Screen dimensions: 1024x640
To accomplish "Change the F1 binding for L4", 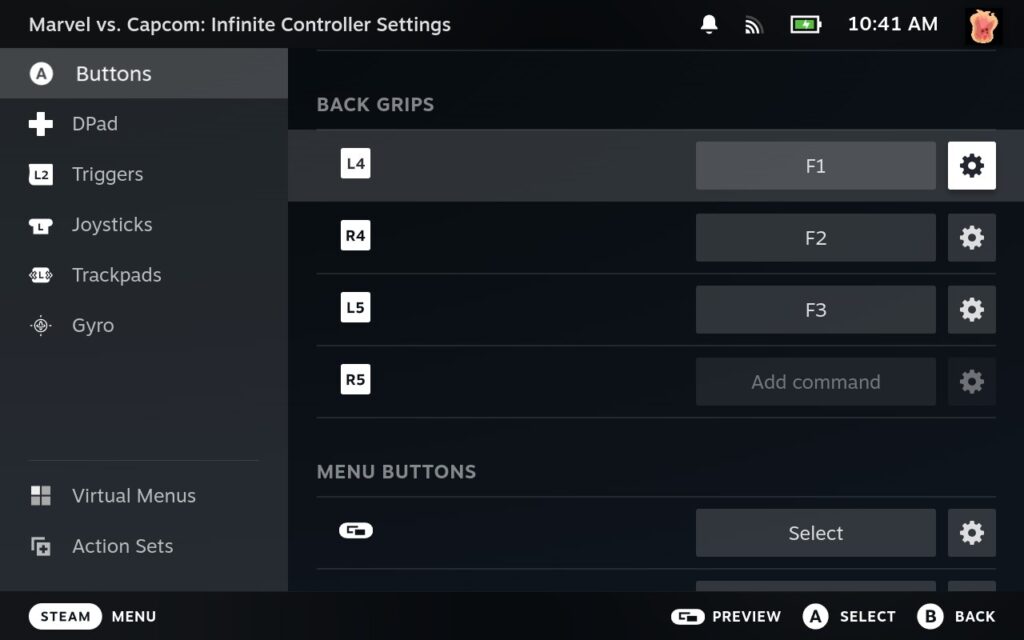I will coord(815,166).
